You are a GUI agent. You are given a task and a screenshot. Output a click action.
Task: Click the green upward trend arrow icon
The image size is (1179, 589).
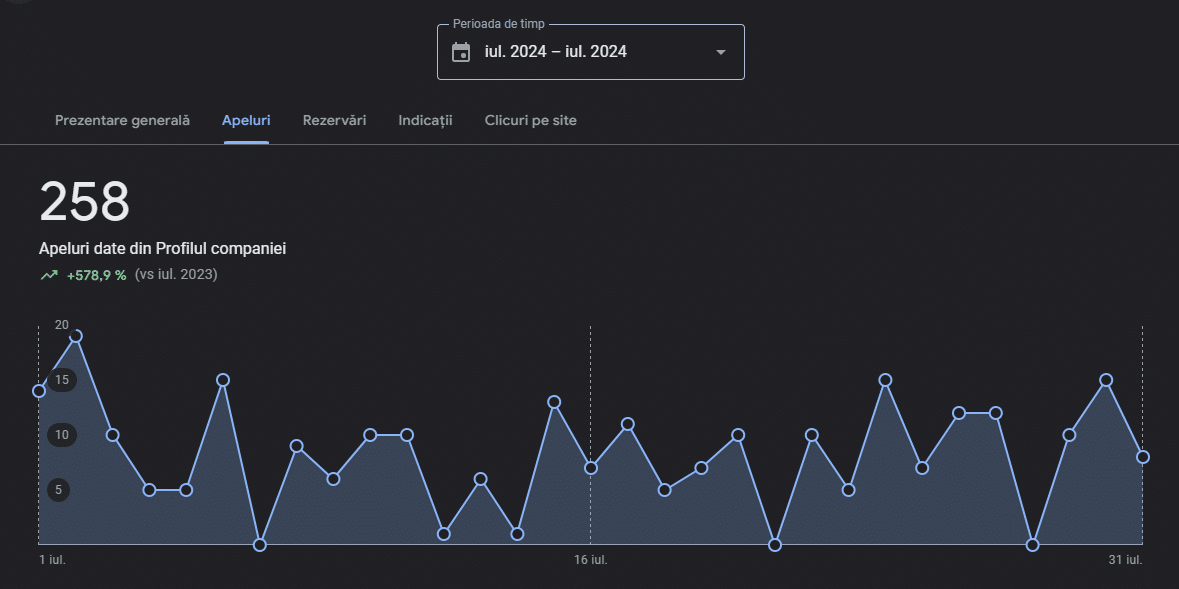[x=49, y=275]
